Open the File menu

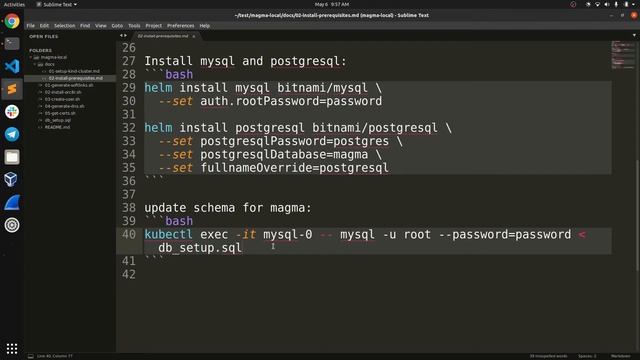(31, 26)
